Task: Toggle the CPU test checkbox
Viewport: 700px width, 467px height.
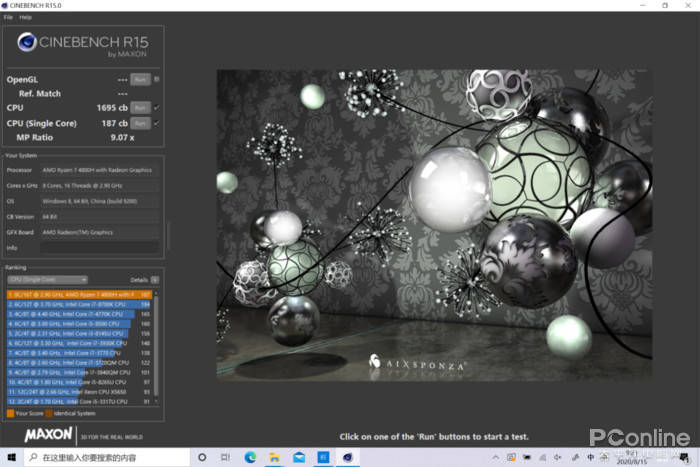Action: click(157, 107)
